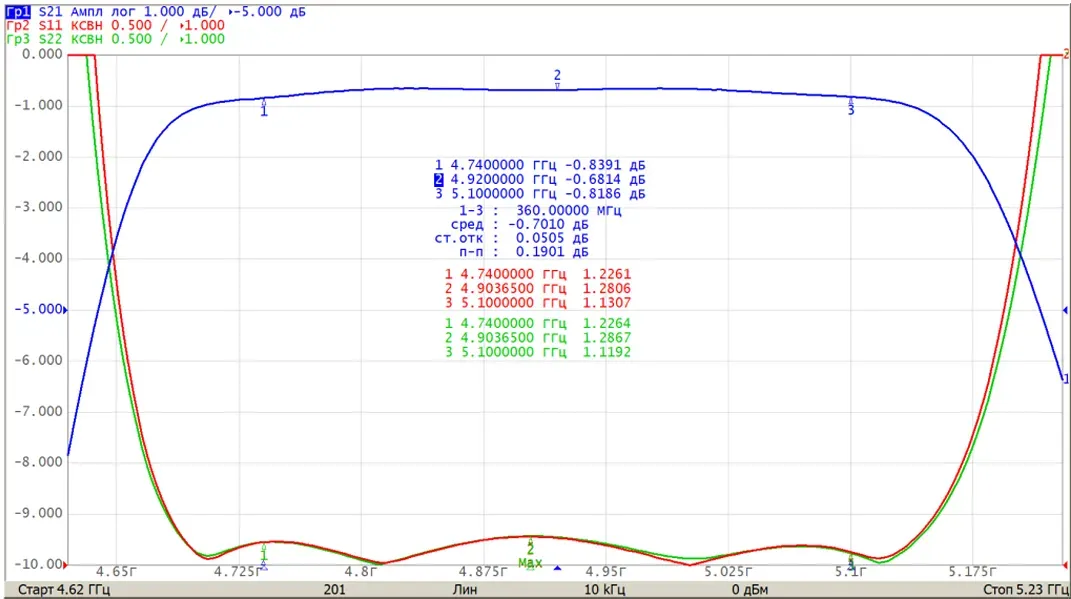Select the Гр3 S22 КСВН trace header
Image resolution: width=1071 pixels, height=599 pixels.
point(115,39)
